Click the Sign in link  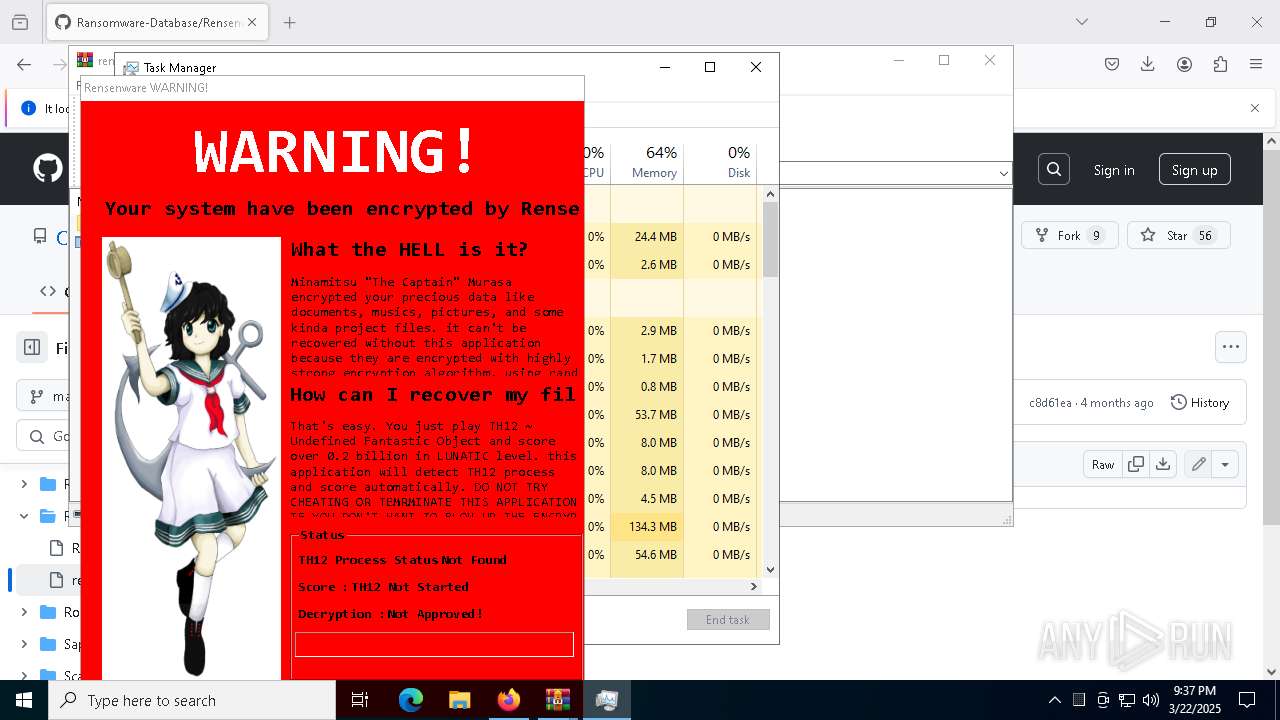coord(1114,170)
